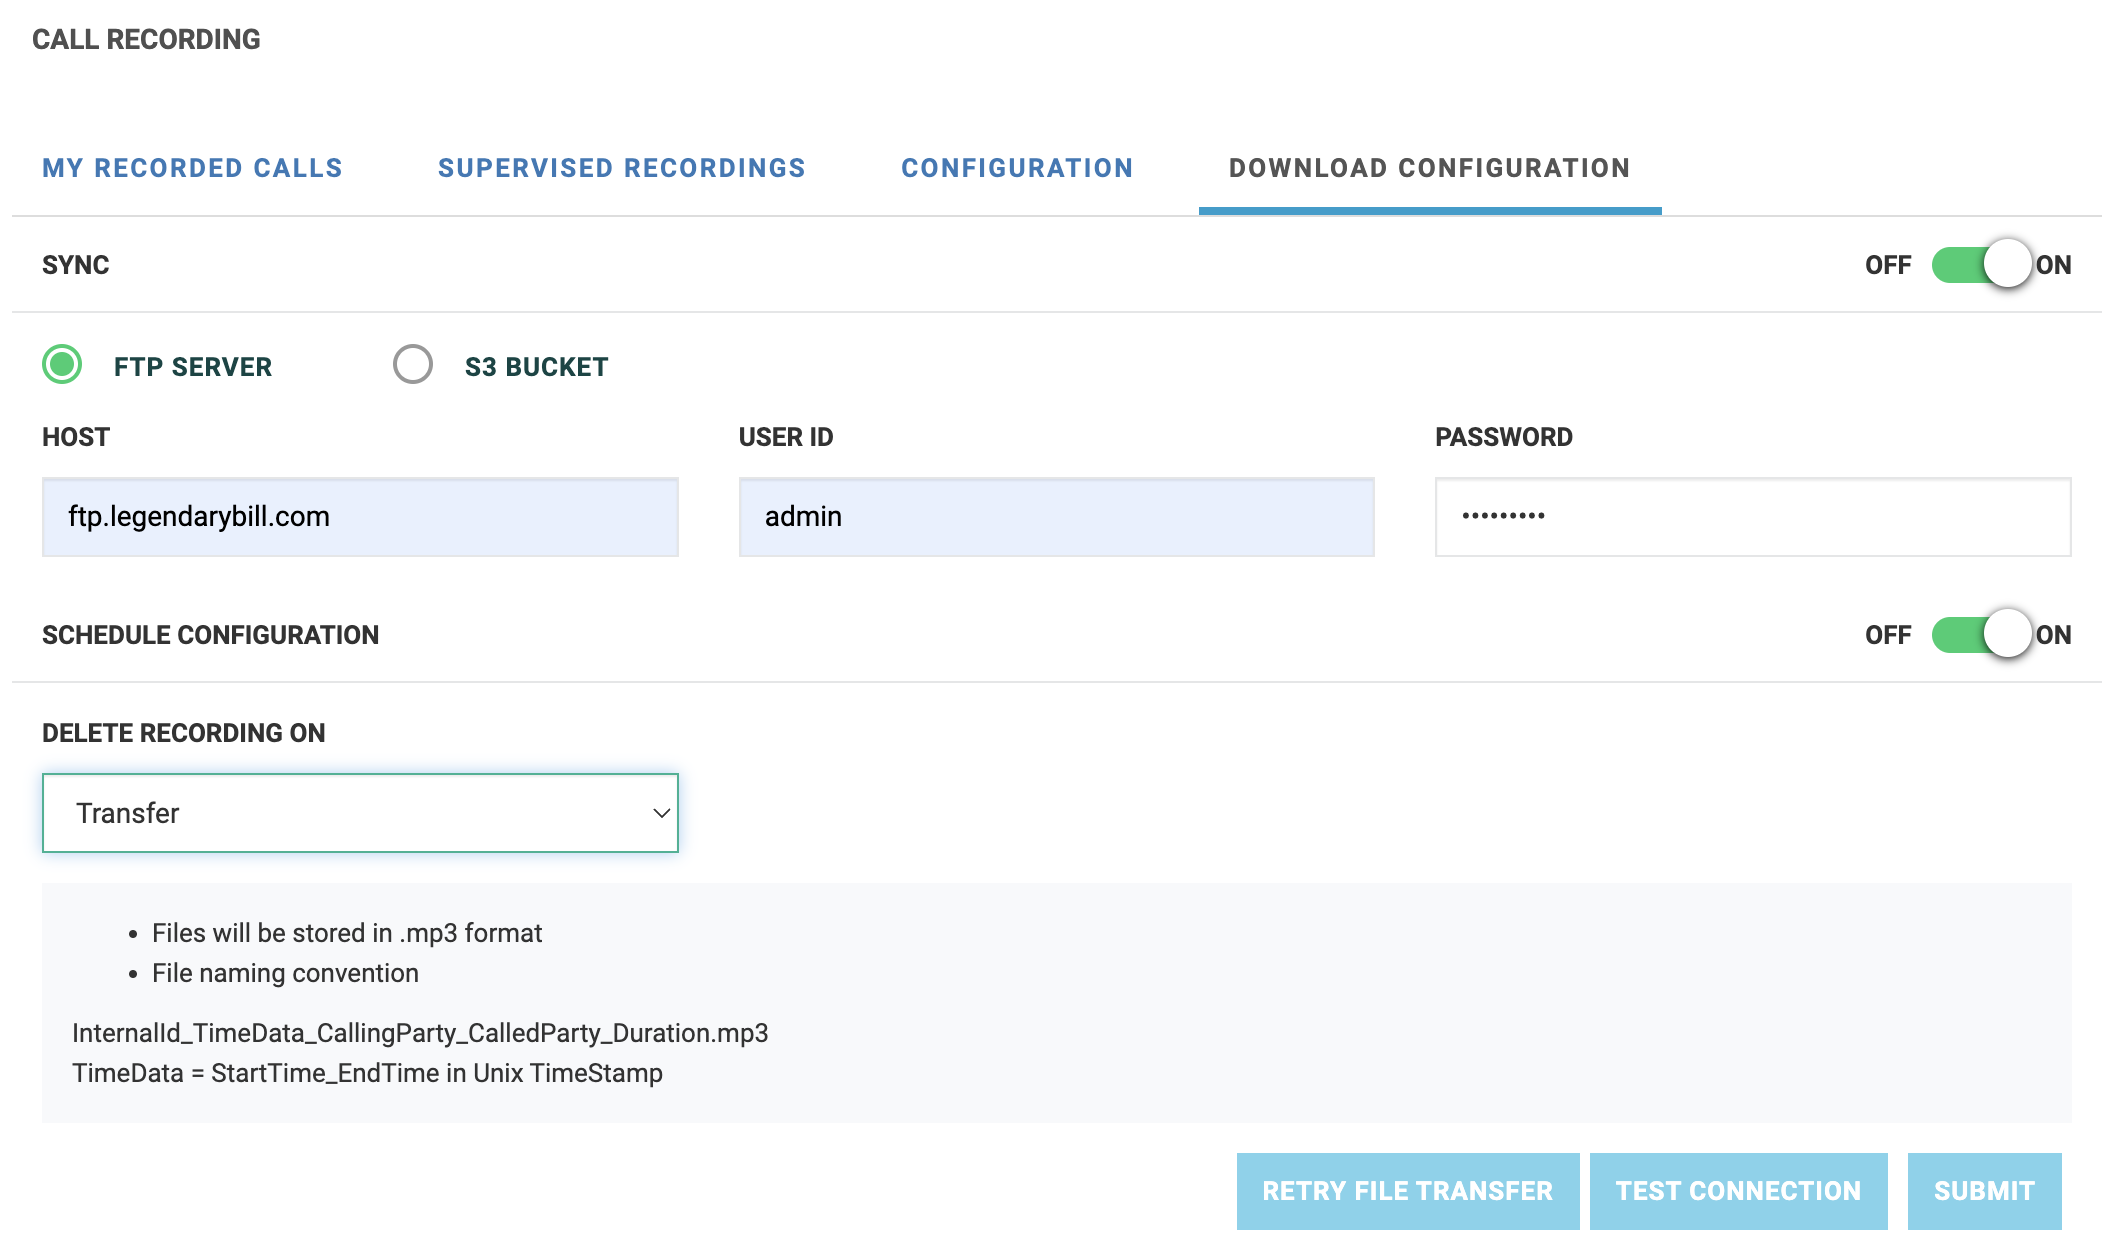Switch to the MY RECORDED CALLS tab

click(193, 167)
